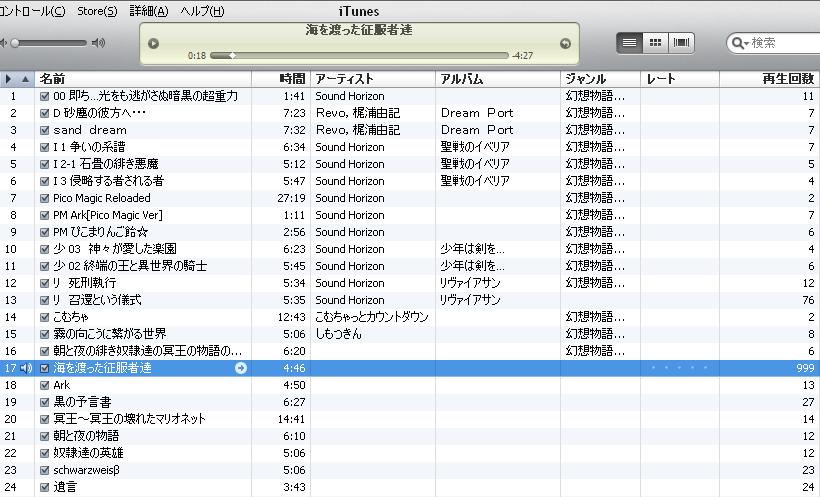
Task: Select the song 奴隷達の英雄
Action: point(88,453)
